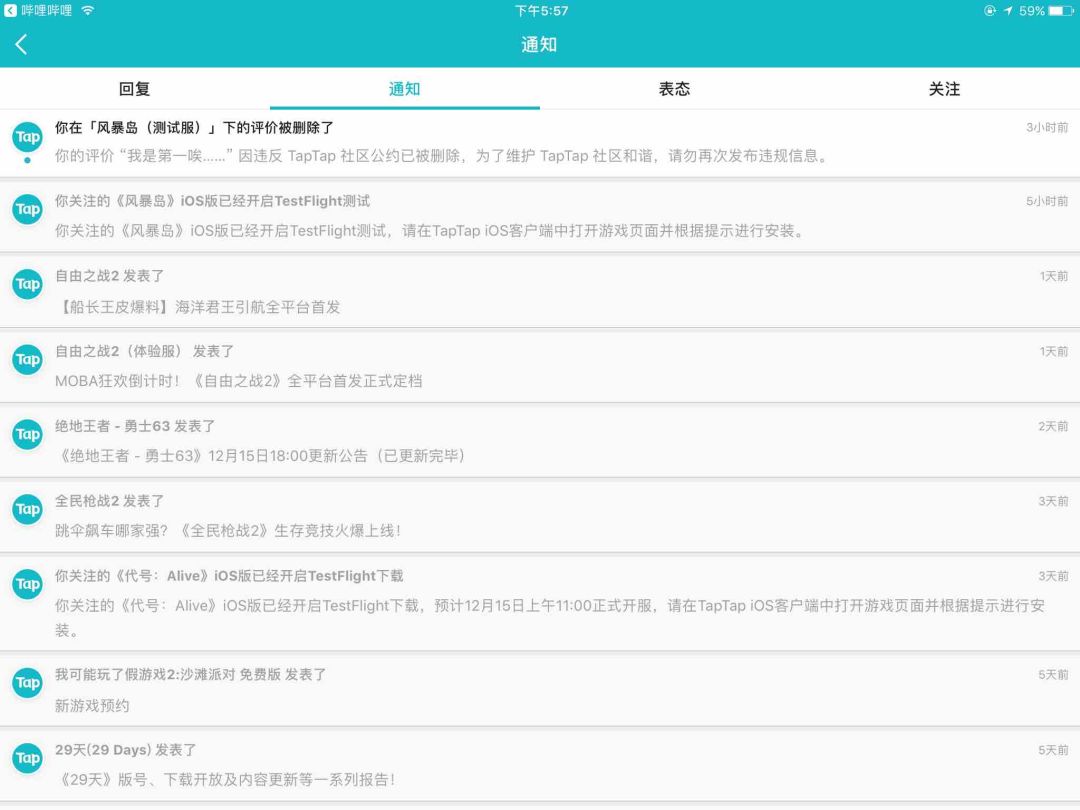This screenshot has height=810, width=1080.
Task: Tap Tap avatar beside 29天(29 Days)
Action: (28, 758)
